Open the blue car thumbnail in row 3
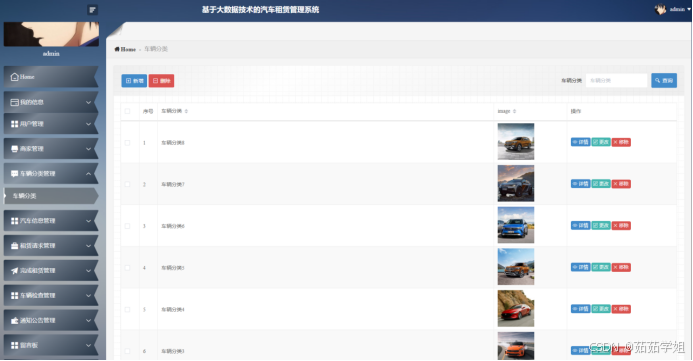Viewport: 693px width, 361px height. [516, 225]
